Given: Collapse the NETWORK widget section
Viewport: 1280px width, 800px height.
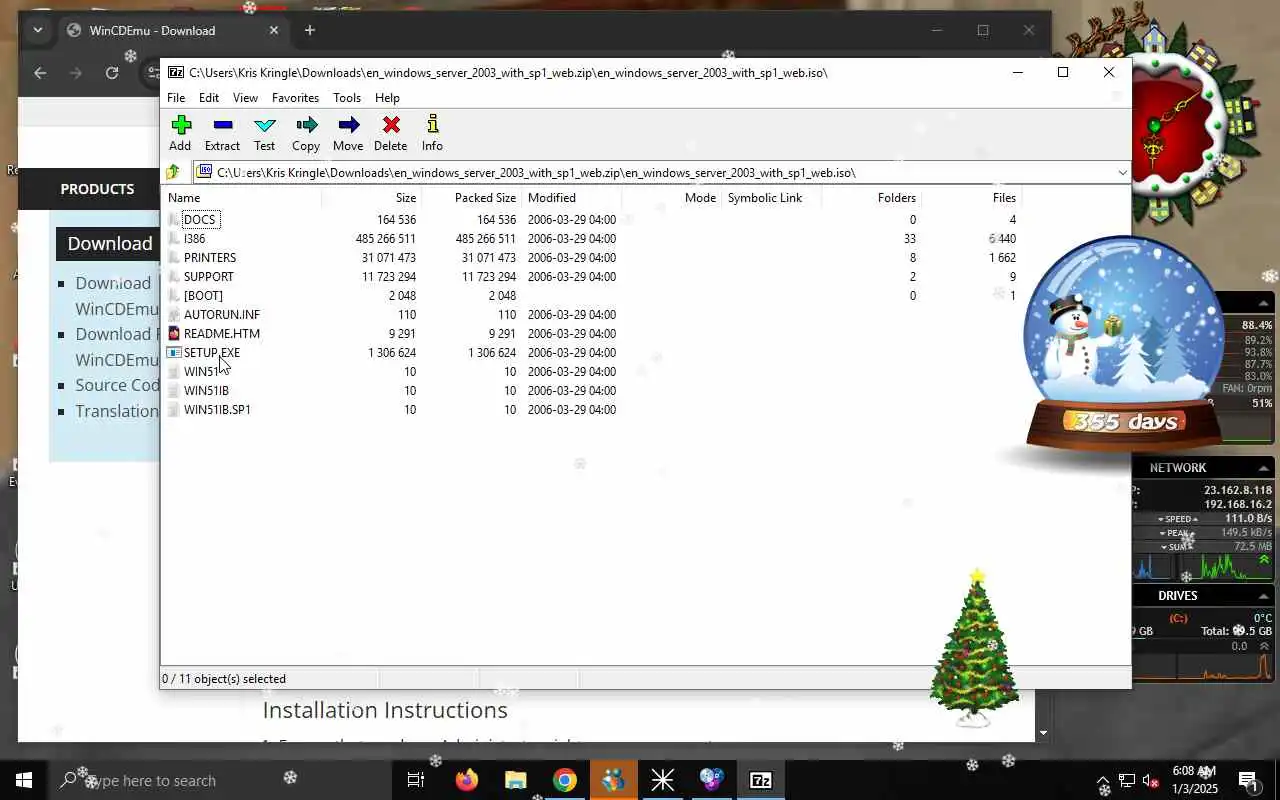Looking at the screenshot, I should click(x=1263, y=468).
